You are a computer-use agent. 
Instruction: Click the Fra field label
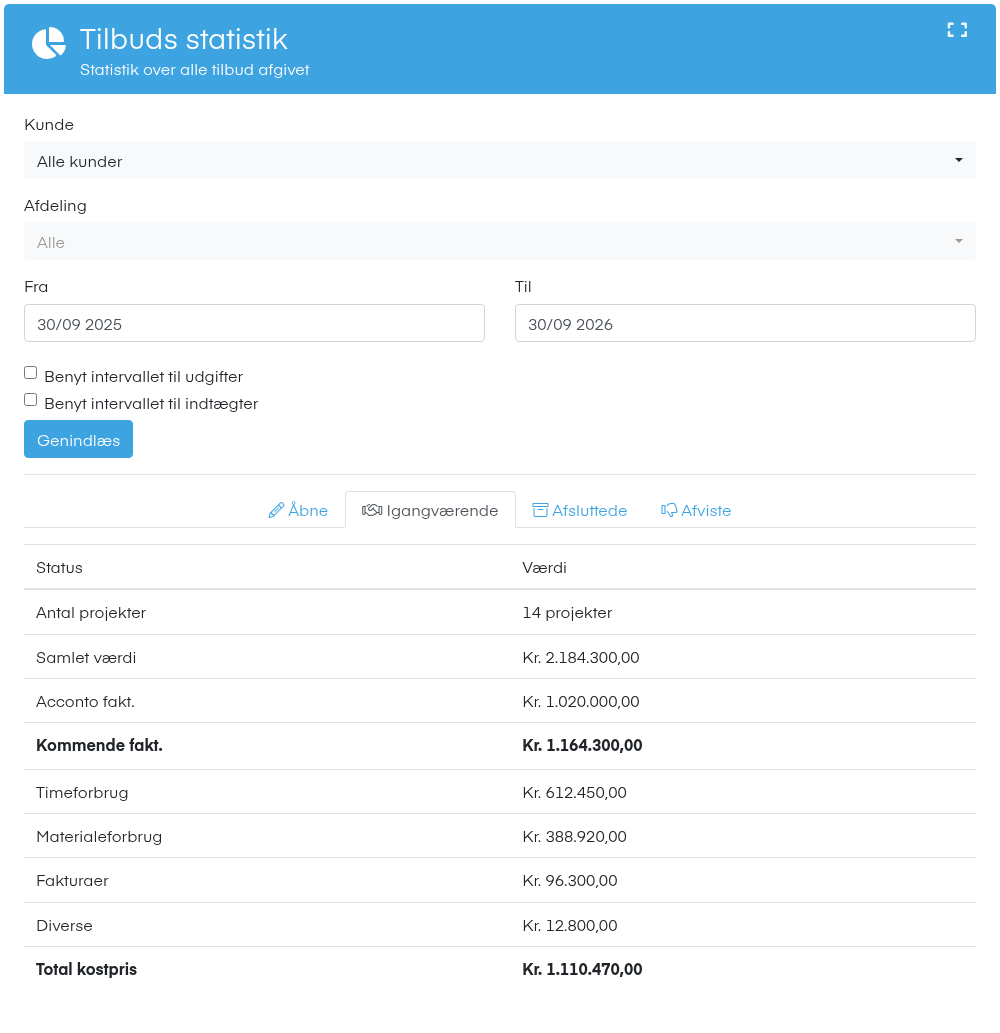tap(36, 287)
